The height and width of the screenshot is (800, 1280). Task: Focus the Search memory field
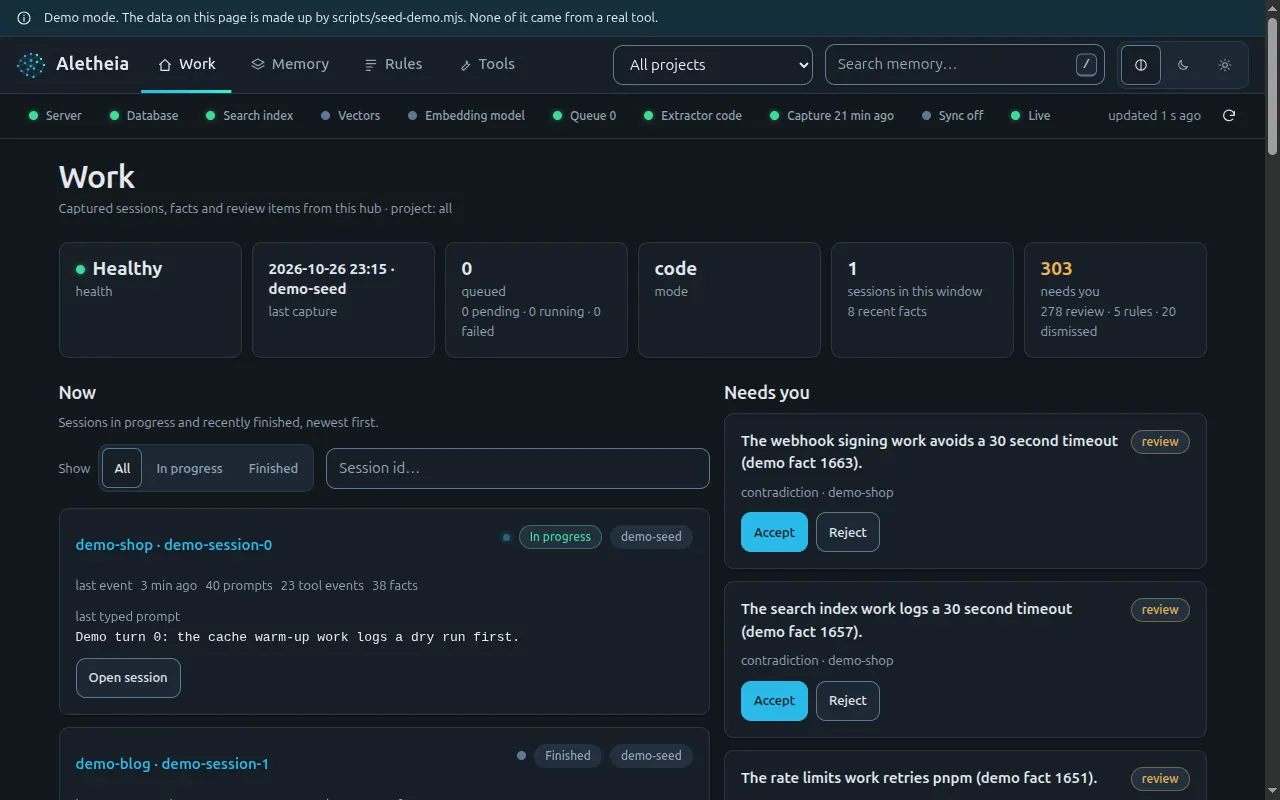click(965, 64)
